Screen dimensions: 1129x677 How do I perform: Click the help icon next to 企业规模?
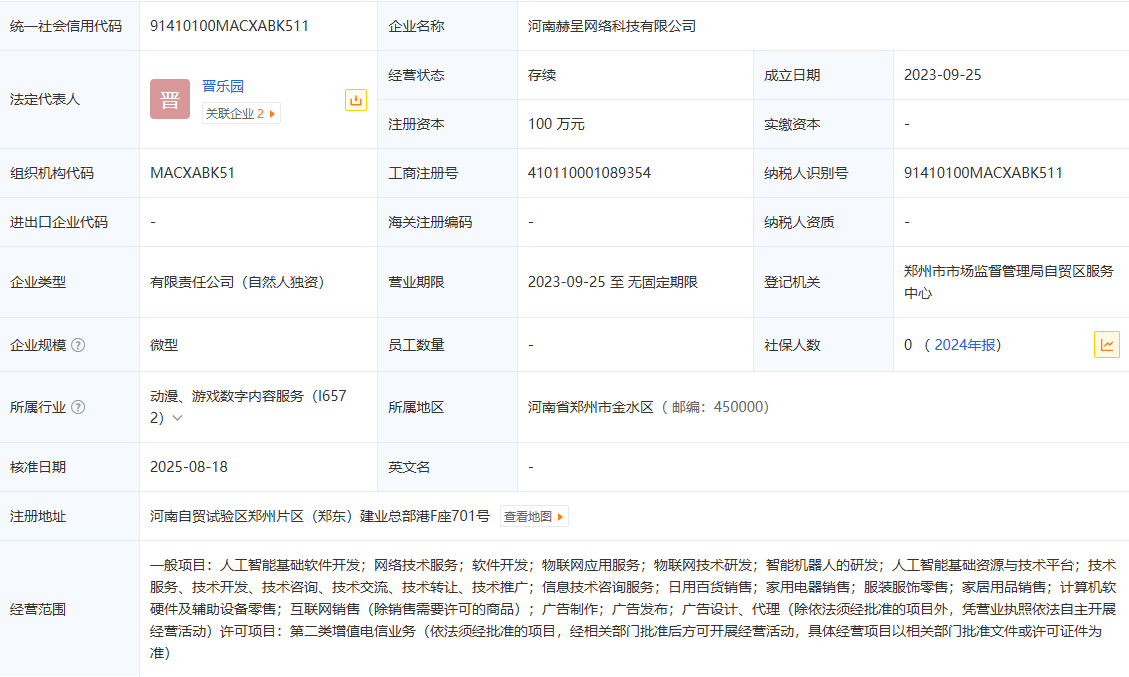pos(79,345)
